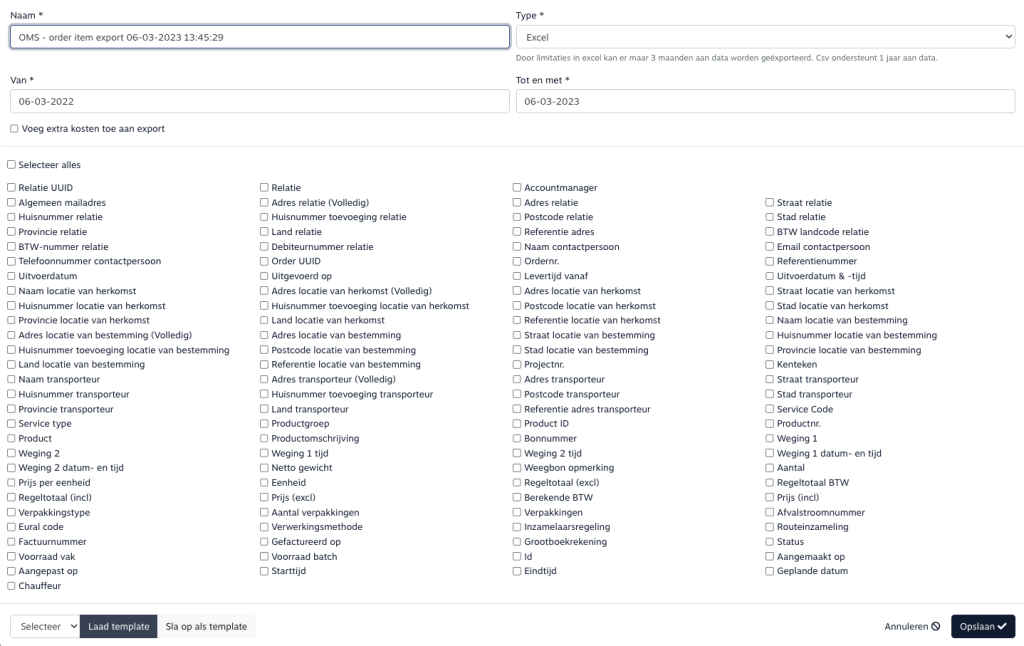Toggle the Service Code checkbox
The image size is (1024, 646).
click(770, 409)
